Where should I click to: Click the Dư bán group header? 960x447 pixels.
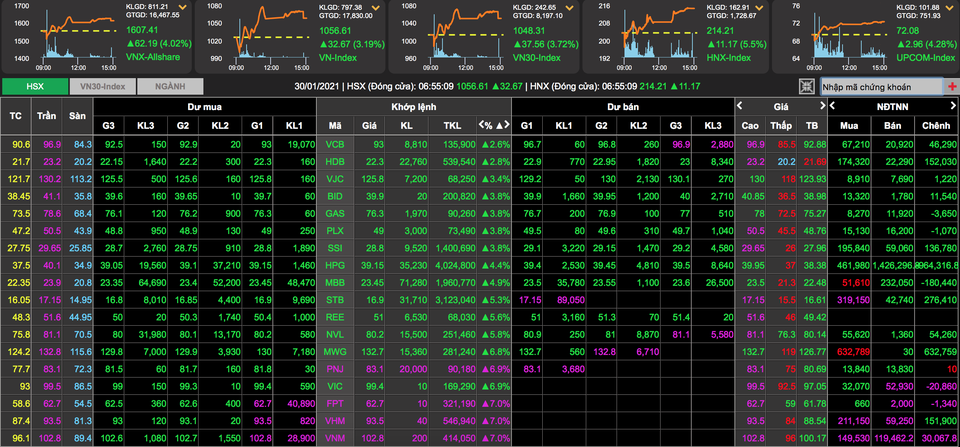622,106
